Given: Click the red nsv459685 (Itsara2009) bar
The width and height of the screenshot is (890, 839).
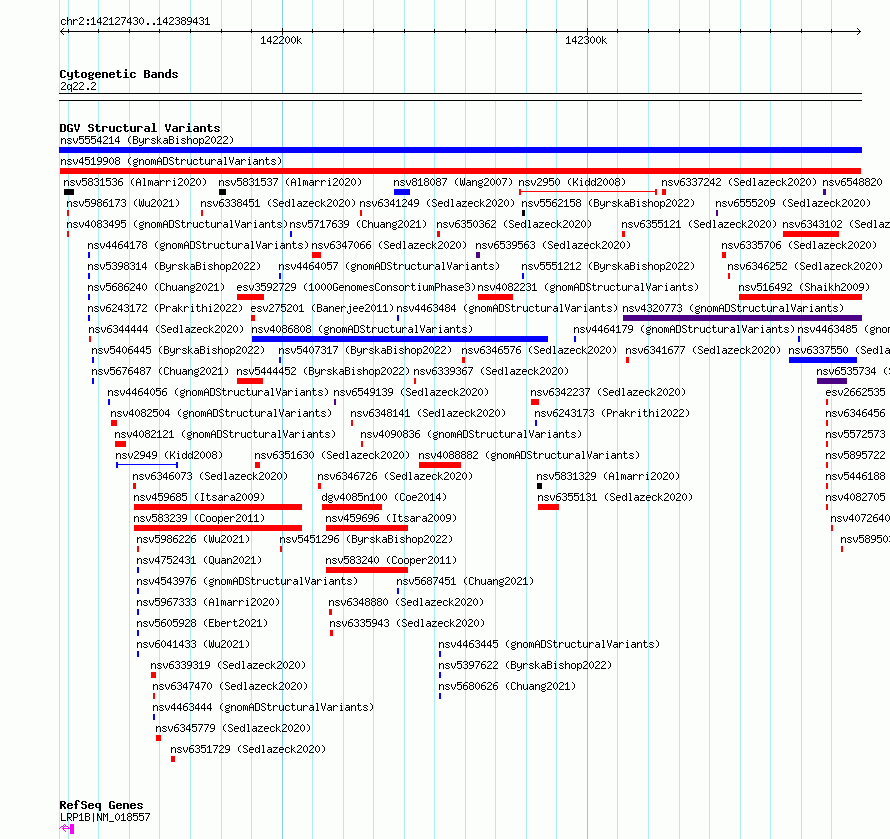Looking at the screenshot, I should point(218,507).
